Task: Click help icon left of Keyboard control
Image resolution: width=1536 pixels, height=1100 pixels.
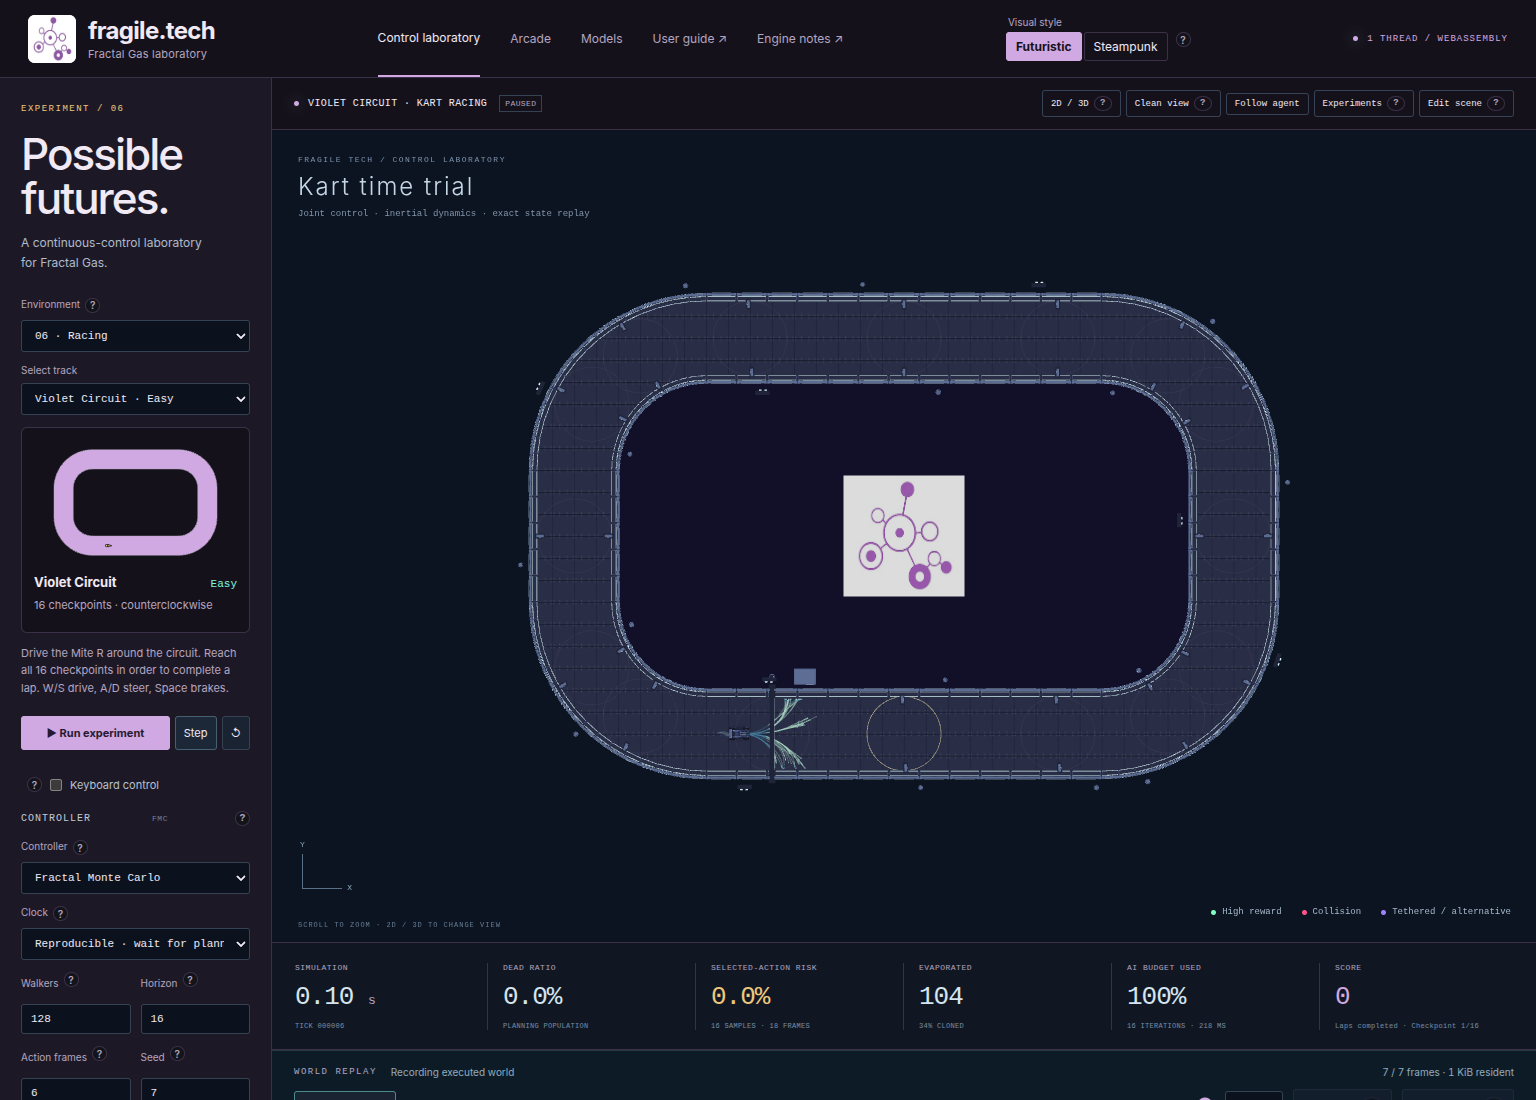Action: pos(34,785)
